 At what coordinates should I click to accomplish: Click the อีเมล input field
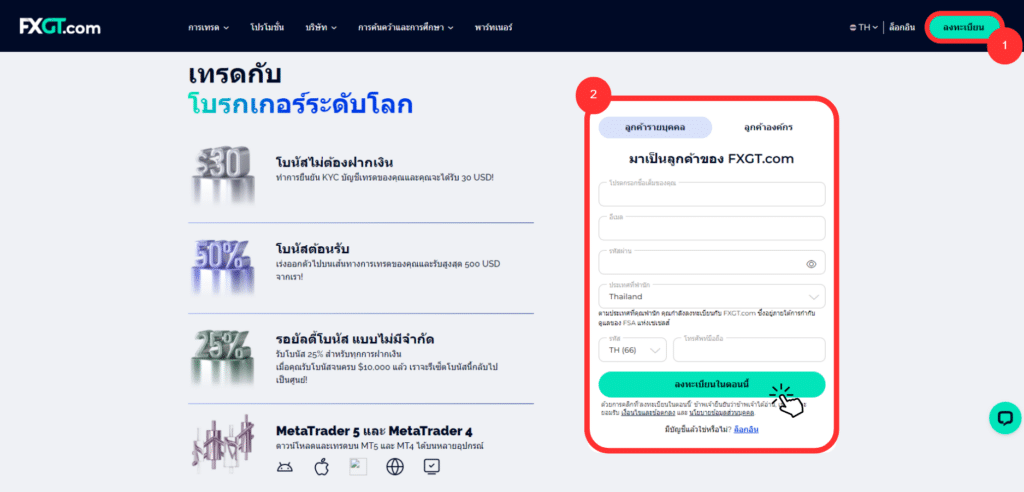coord(712,228)
